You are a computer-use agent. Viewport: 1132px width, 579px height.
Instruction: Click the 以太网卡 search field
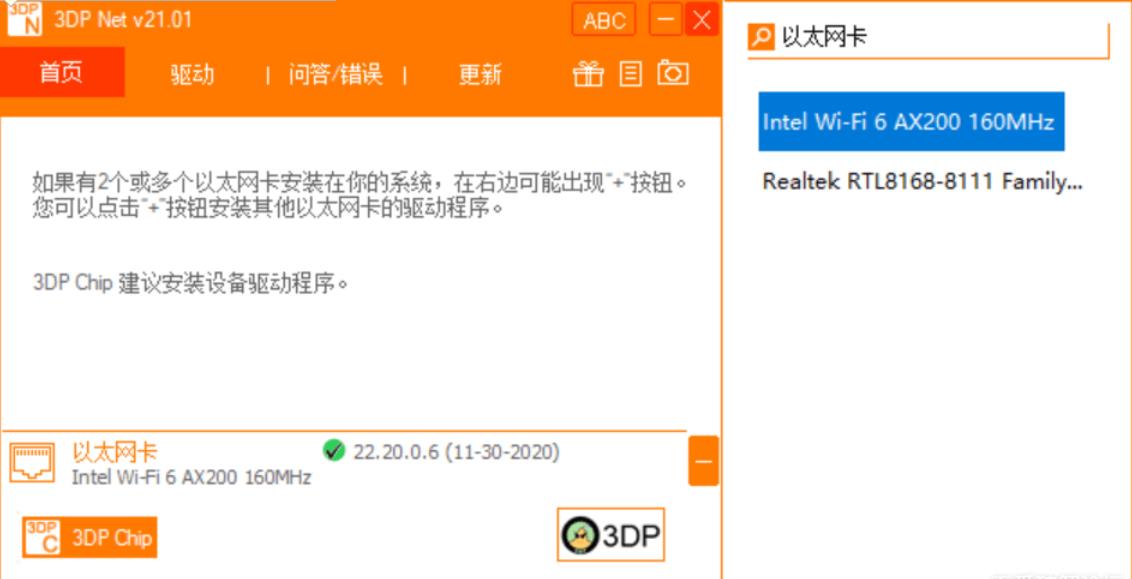click(x=928, y=38)
